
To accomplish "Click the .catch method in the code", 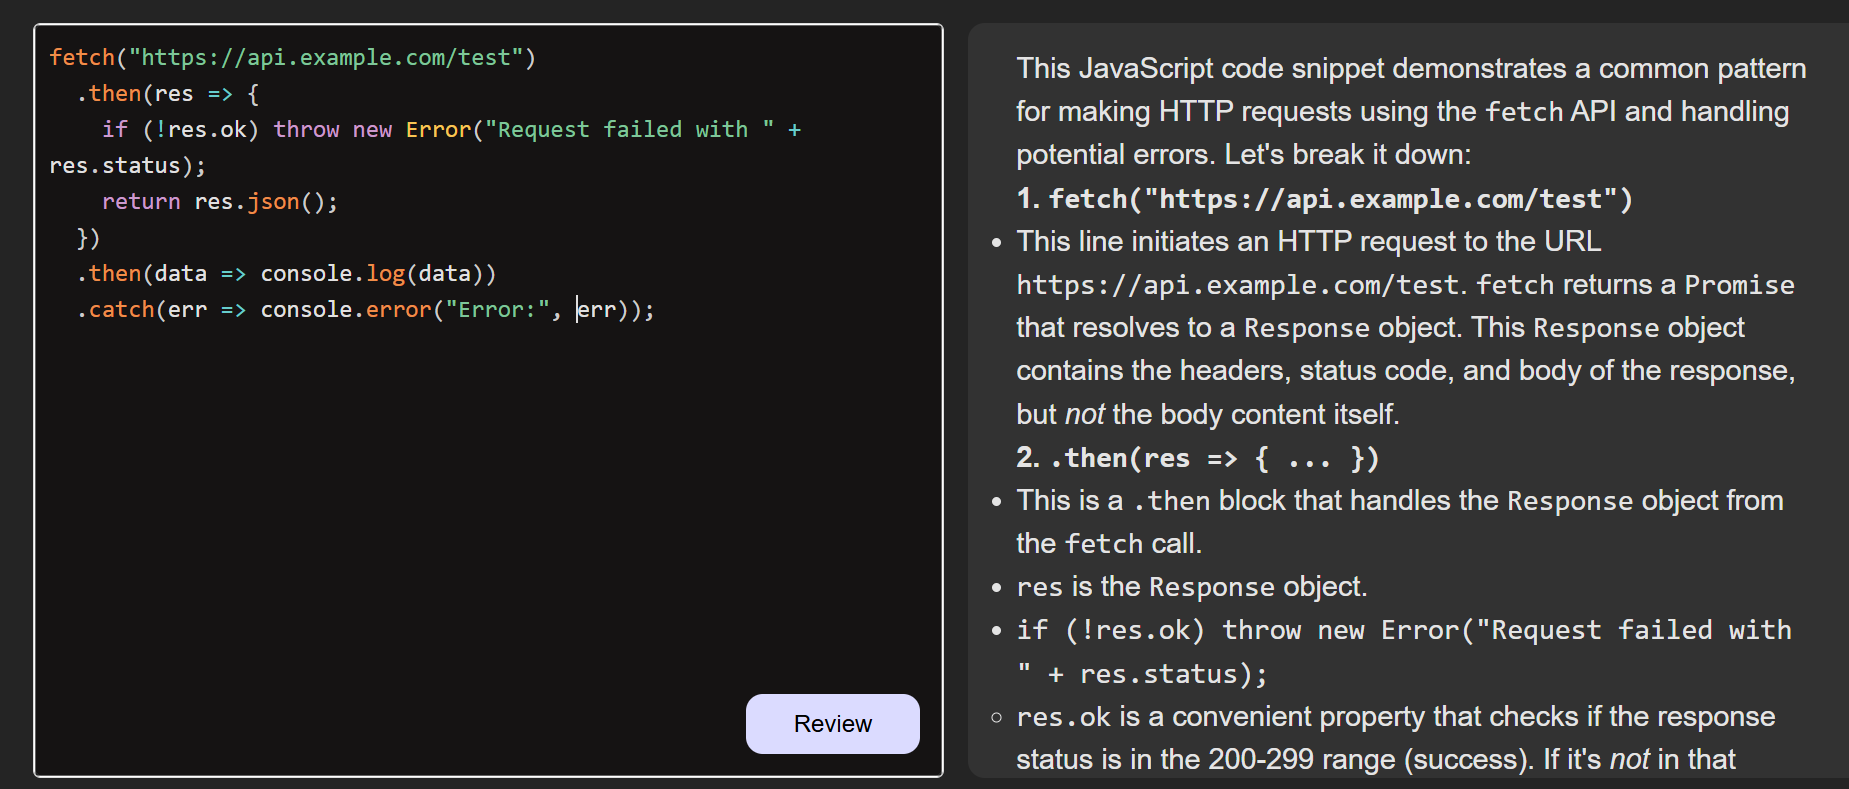I will coord(116,310).
